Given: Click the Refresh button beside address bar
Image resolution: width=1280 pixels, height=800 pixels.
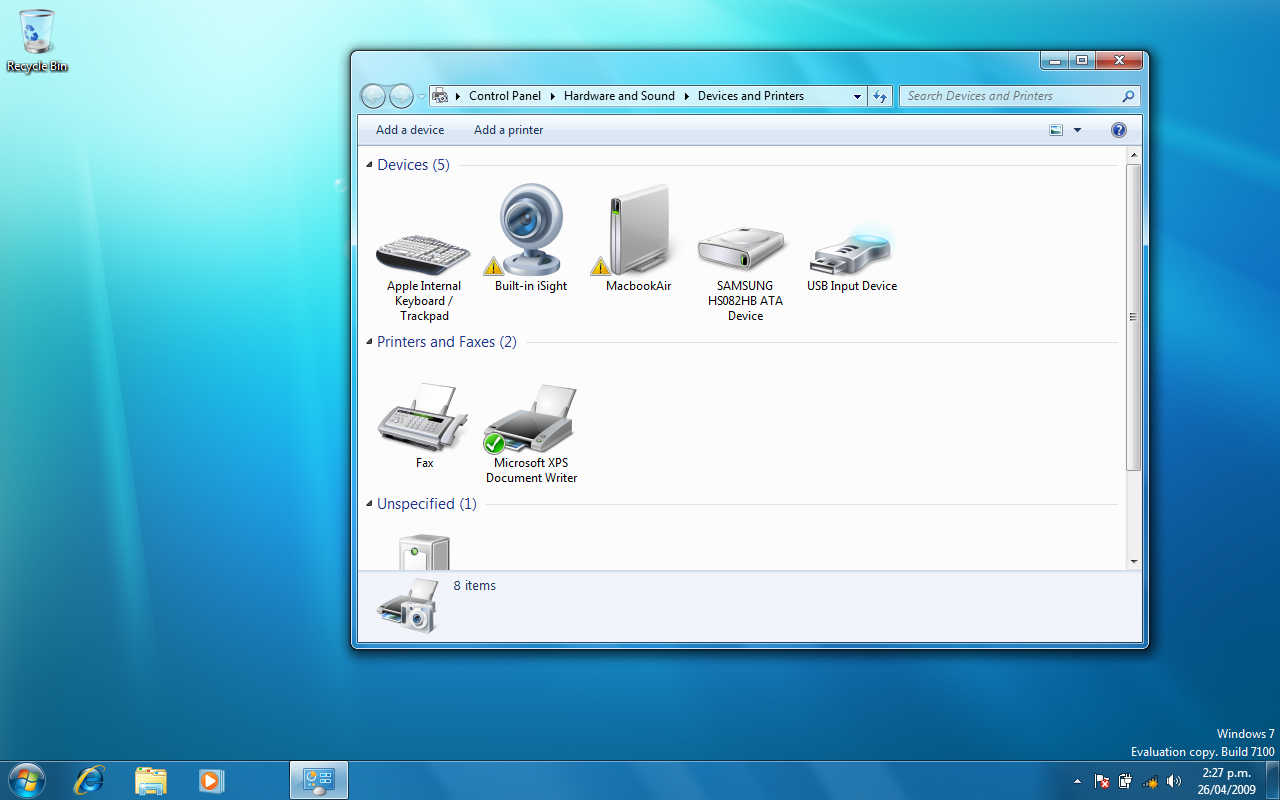Looking at the screenshot, I should 880,96.
